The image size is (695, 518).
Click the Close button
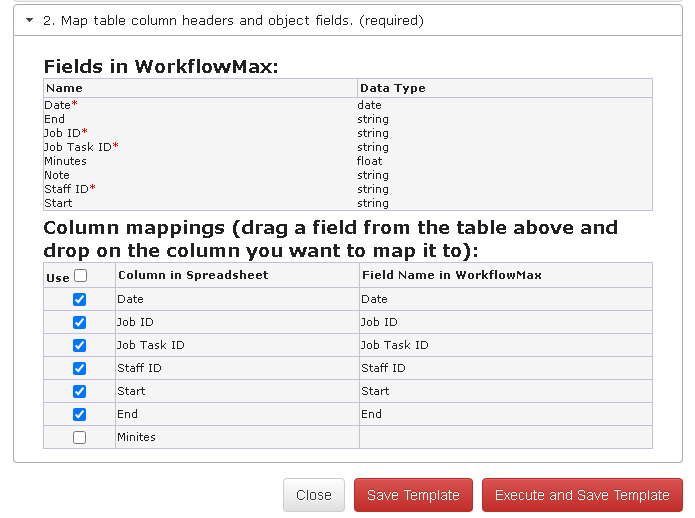[x=314, y=495]
